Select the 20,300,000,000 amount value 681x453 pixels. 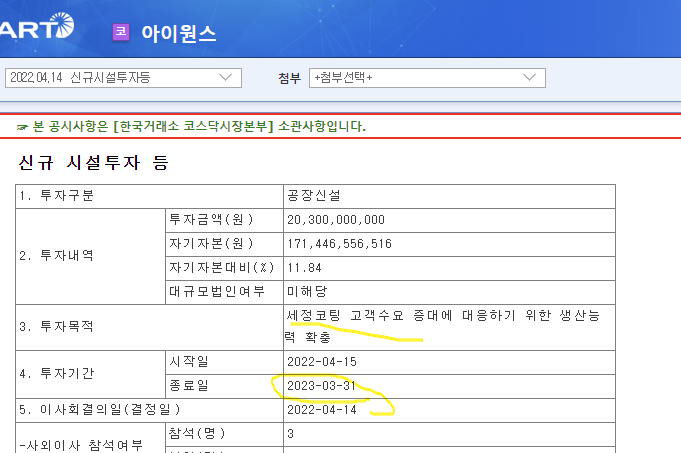click(x=336, y=220)
